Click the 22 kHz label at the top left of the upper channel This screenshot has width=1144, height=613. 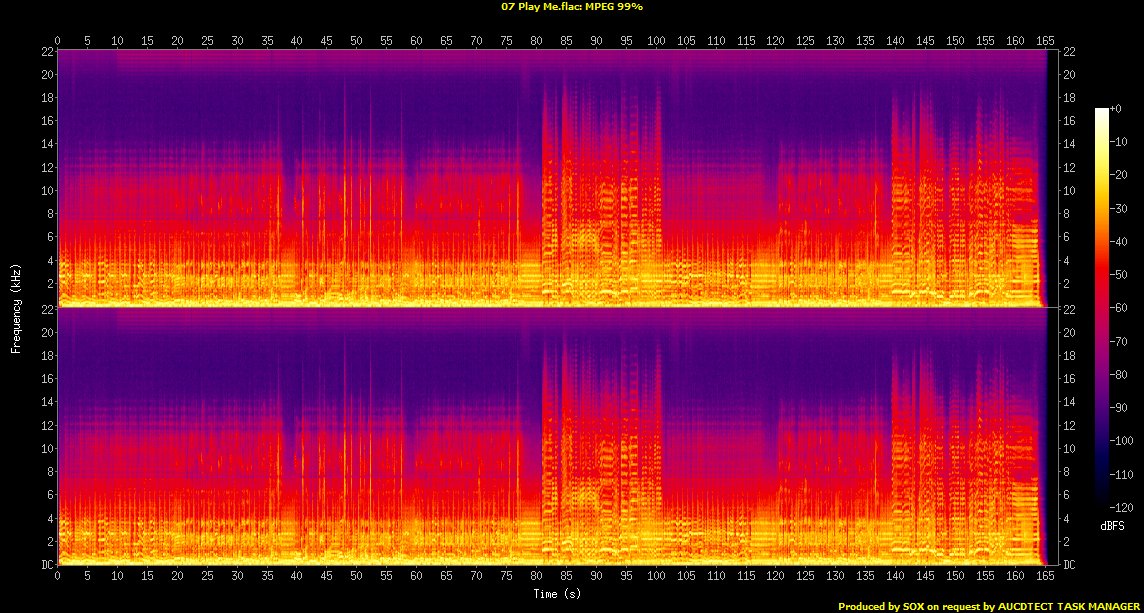click(x=45, y=51)
